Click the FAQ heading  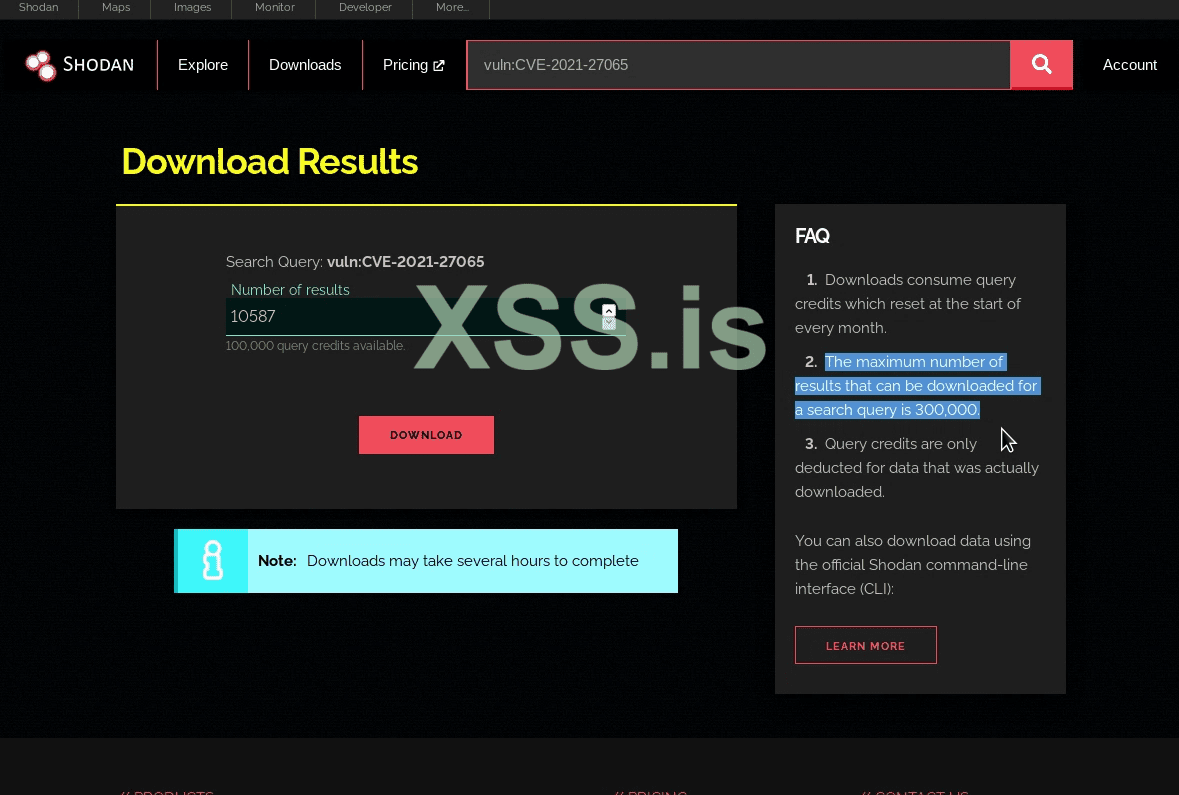coord(812,236)
